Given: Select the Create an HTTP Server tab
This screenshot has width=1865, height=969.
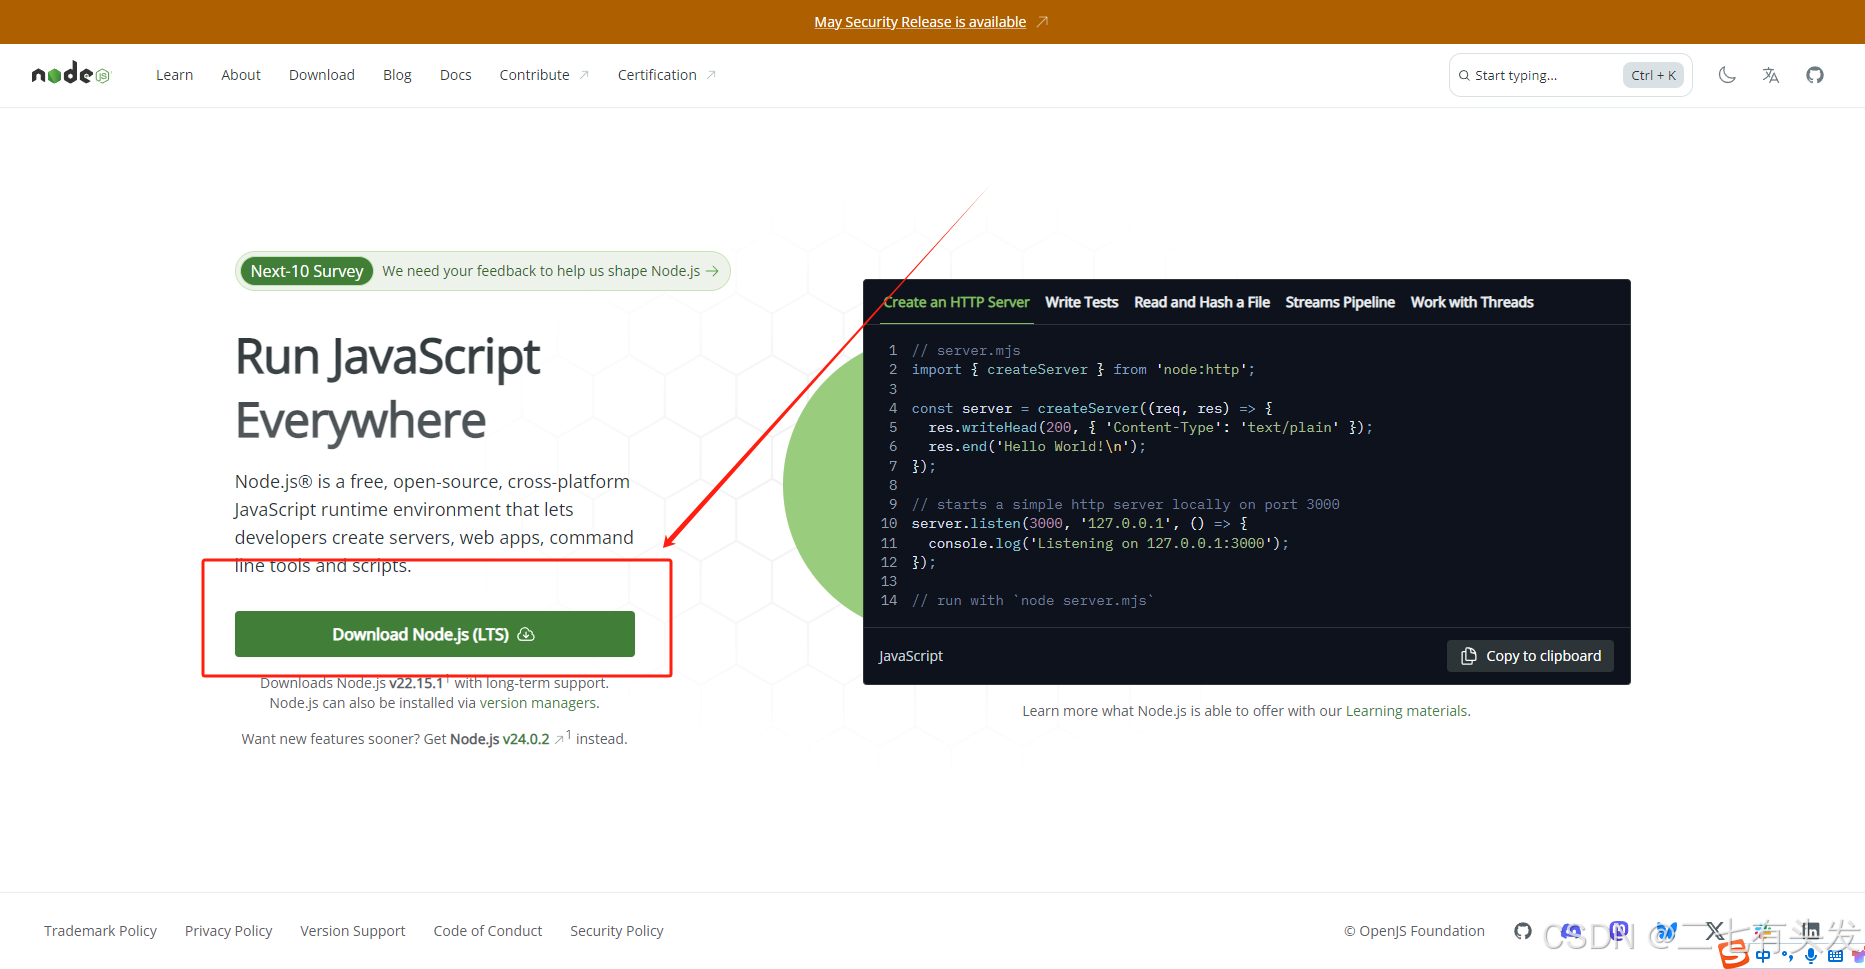Looking at the screenshot, I should [956, 302].
